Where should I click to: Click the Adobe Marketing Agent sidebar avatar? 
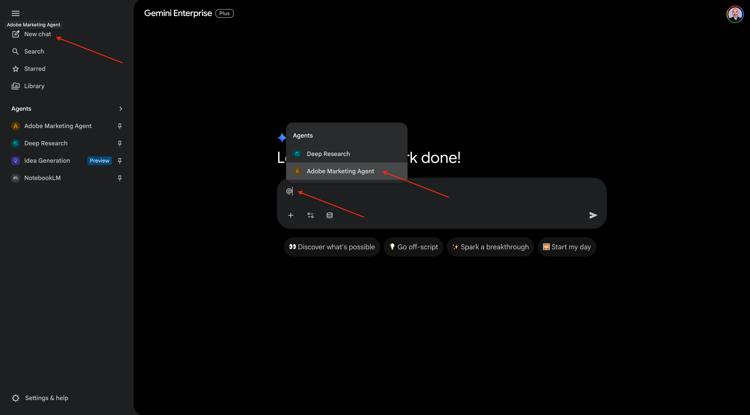coord(15,126)
